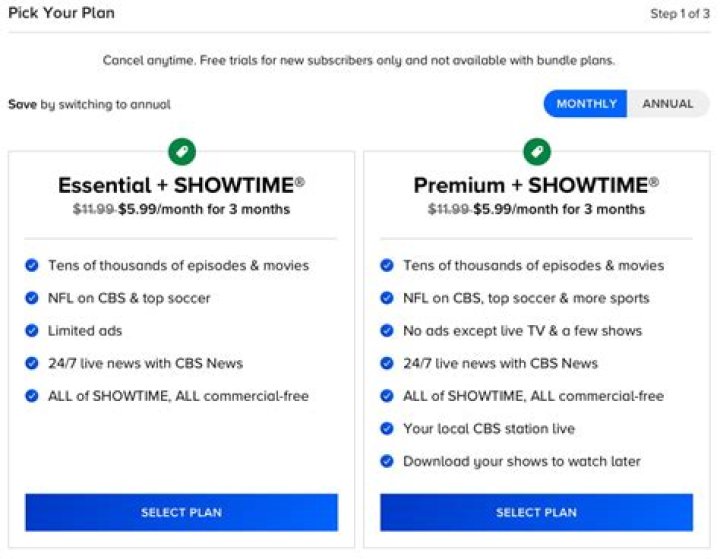Viewport: 720px width, 559px height.
Task: Select Plan for Essential + SHOWTIME
Action: coord(181,512)
